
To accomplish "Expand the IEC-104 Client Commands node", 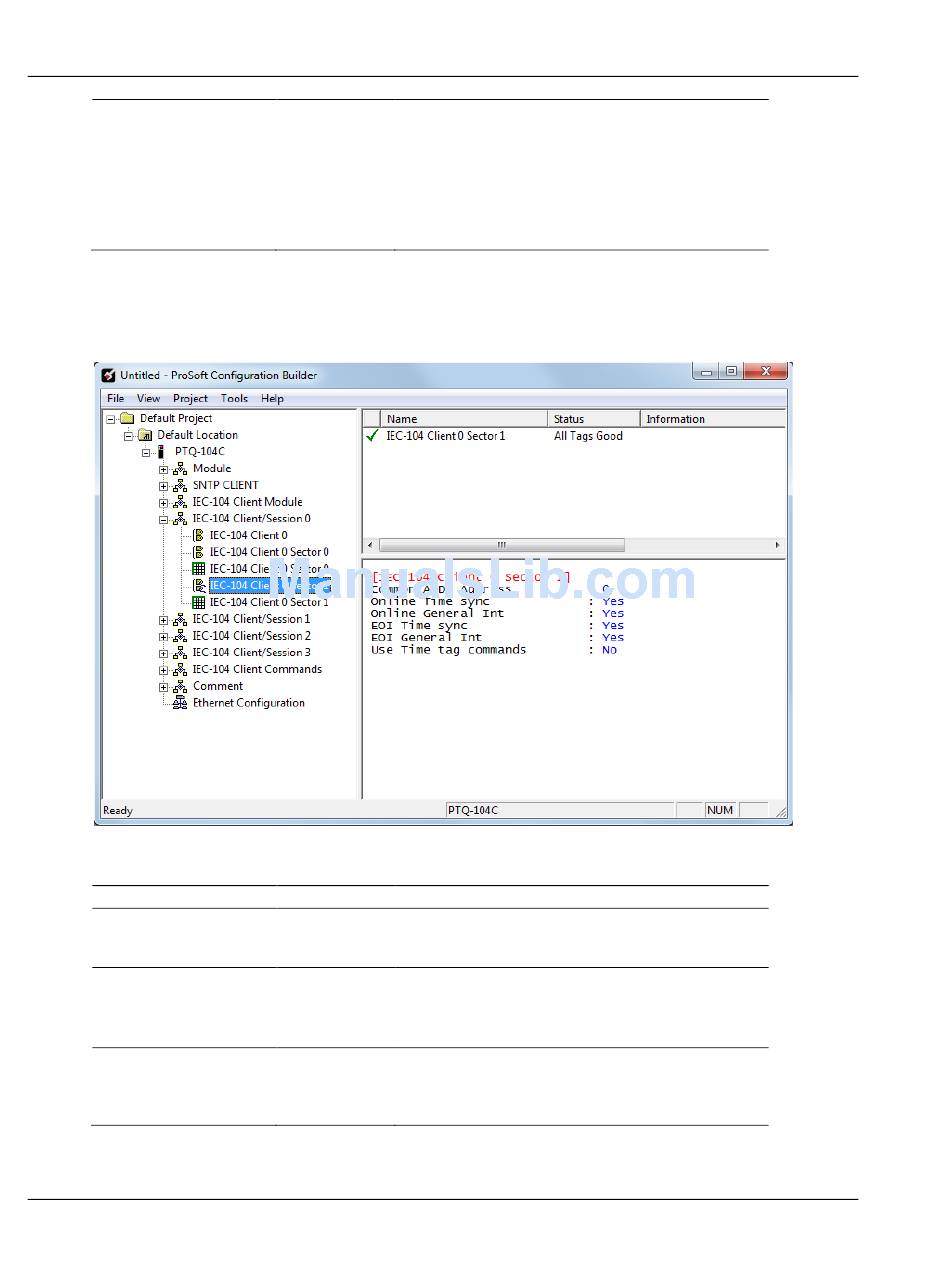I will (x=164, y=671).
